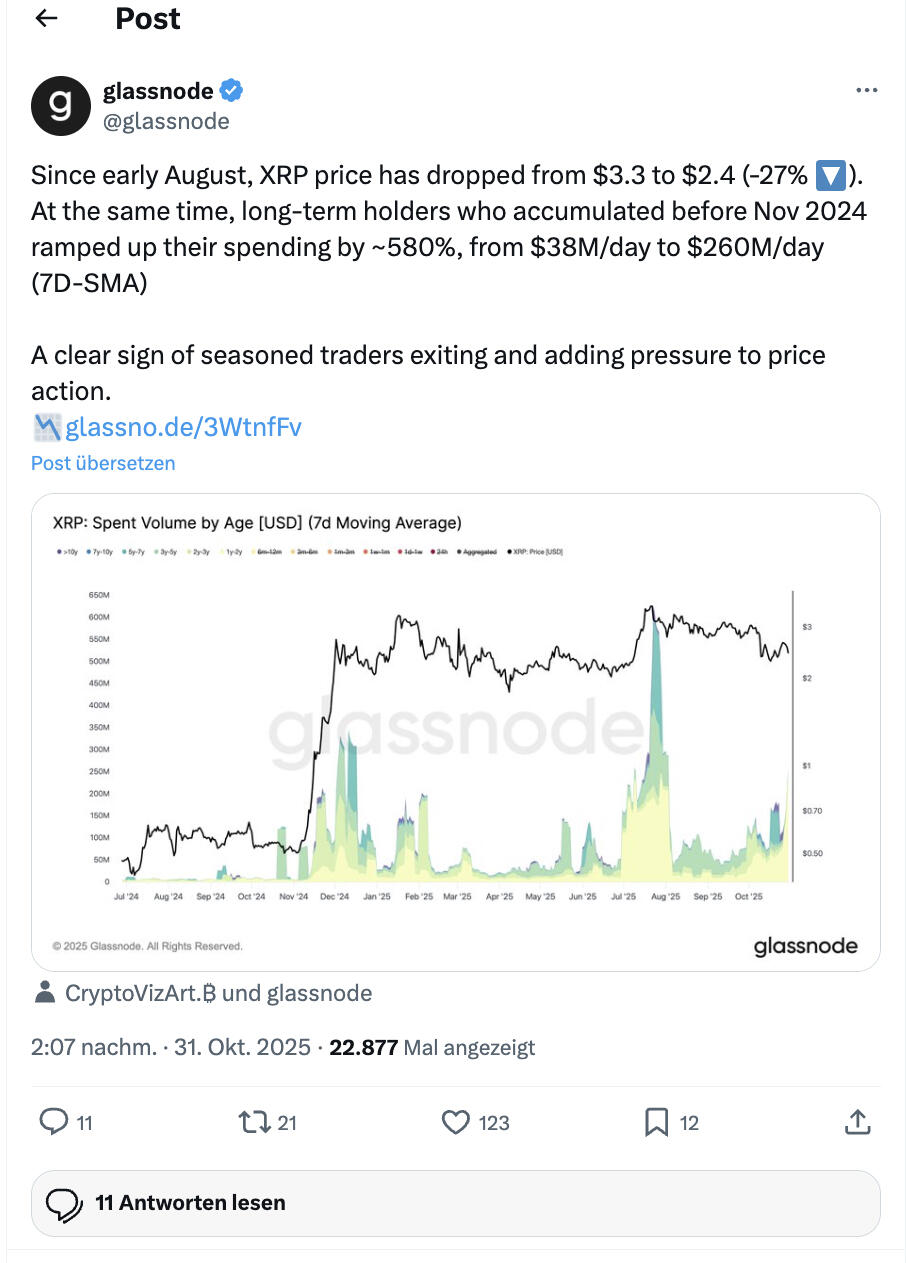Open the glassnode profile avatar

(61, 105)
